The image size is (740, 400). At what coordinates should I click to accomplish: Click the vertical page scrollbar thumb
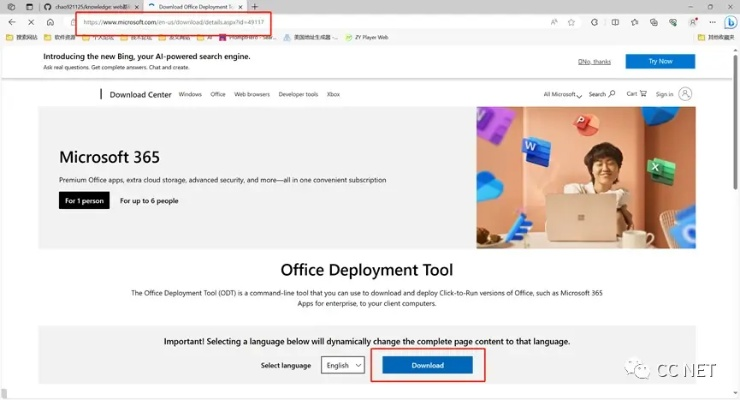point(735,123)
